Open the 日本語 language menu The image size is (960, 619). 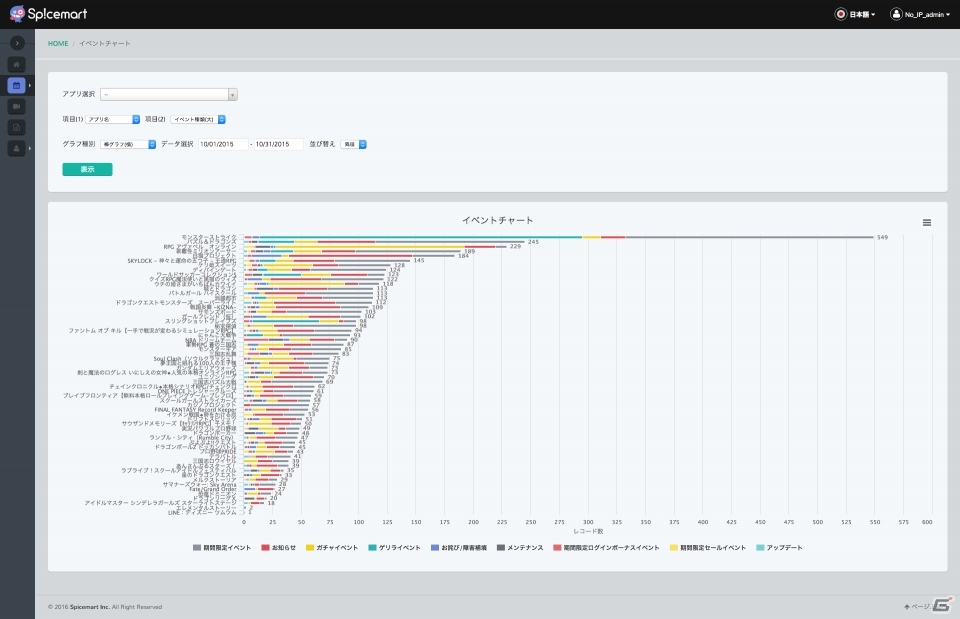pyautogui.click(x=855, y=14)
